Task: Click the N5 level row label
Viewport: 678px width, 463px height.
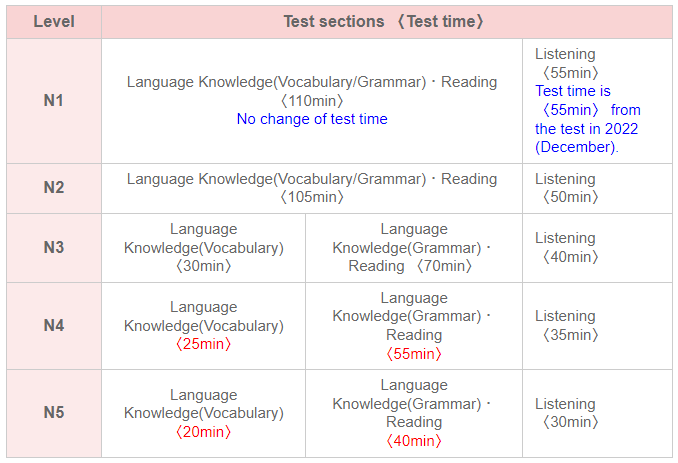Action: (53, 413)
